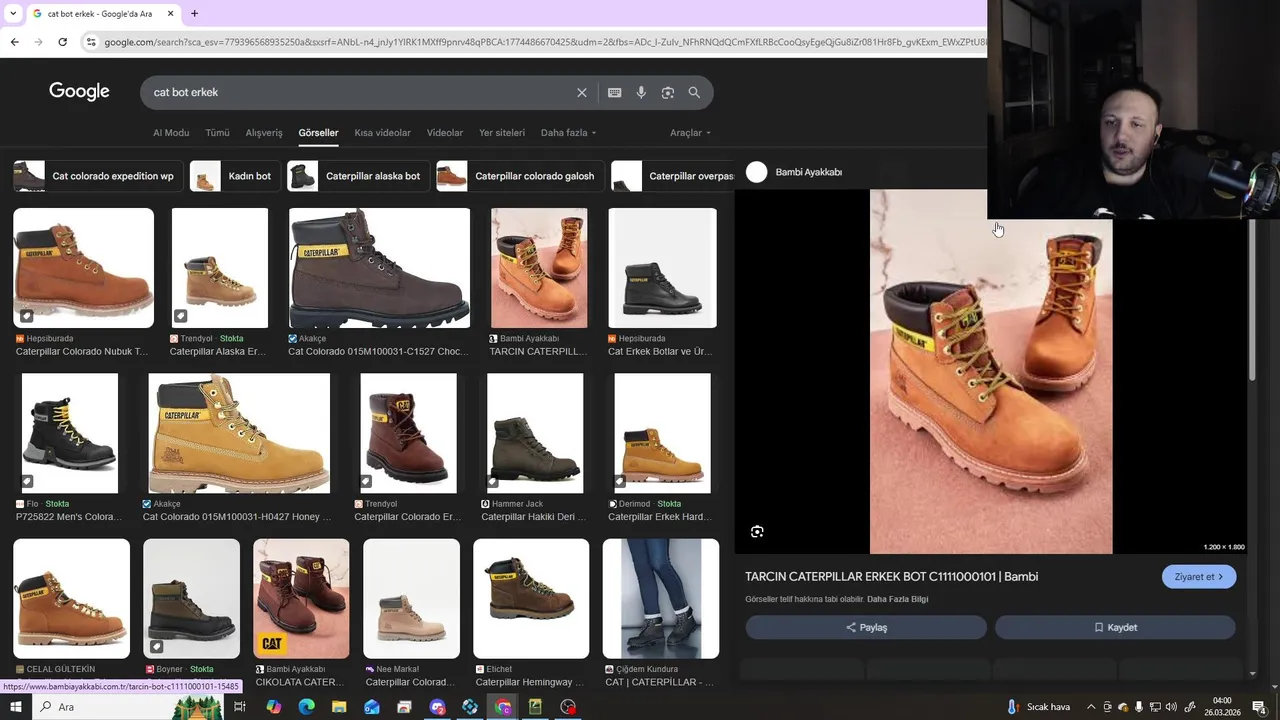View site information icon in address bar
The image size is (1280, 720).
click(x=91, y=42)
